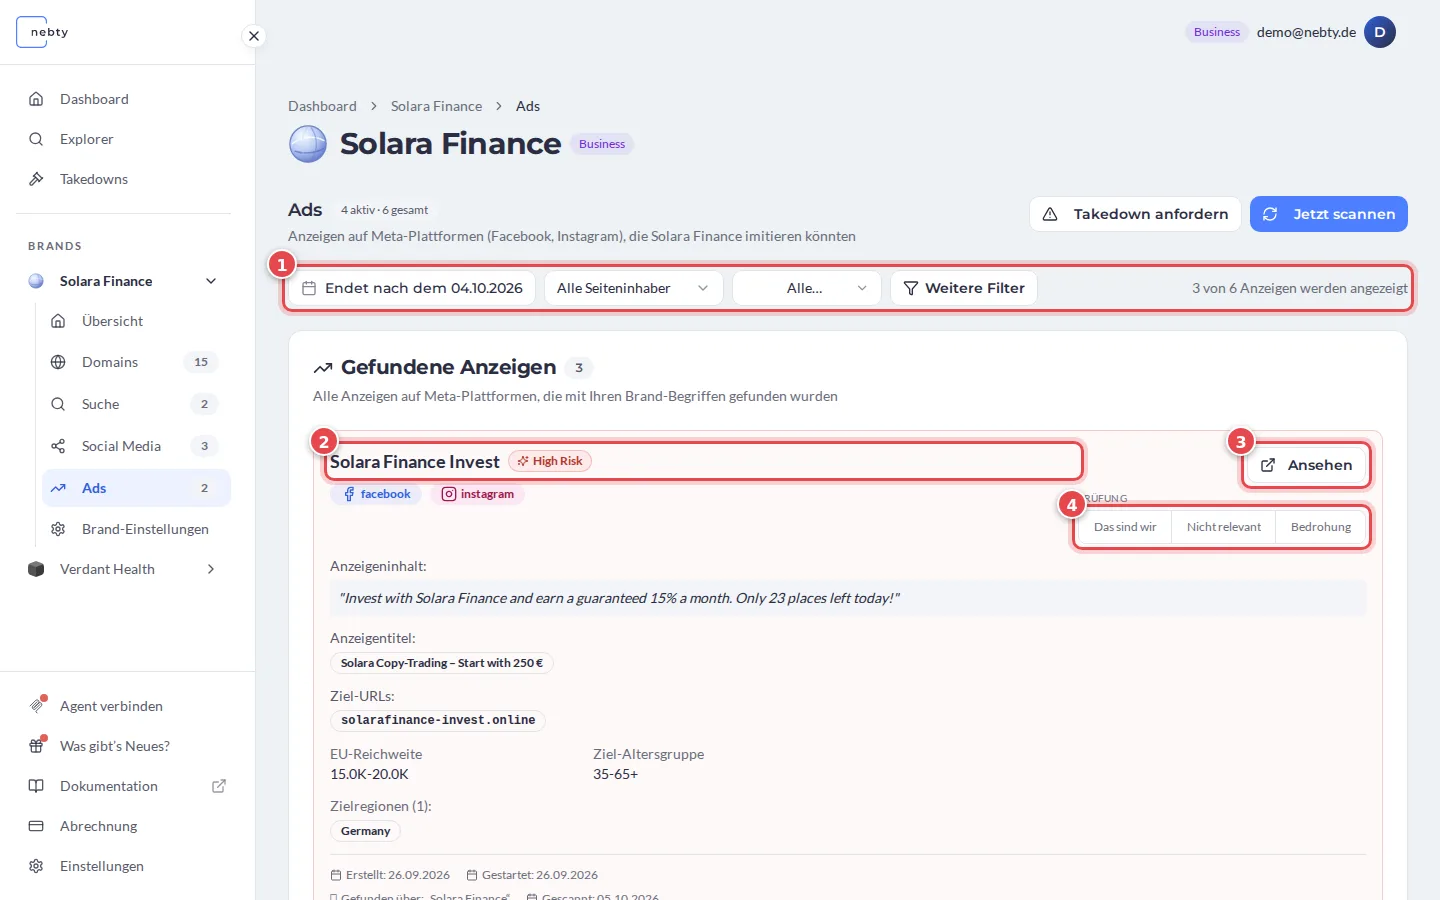Screen dimensions: 1440x900
Task: Click the Takedown anfordern button
Action: pos(1135,214)
